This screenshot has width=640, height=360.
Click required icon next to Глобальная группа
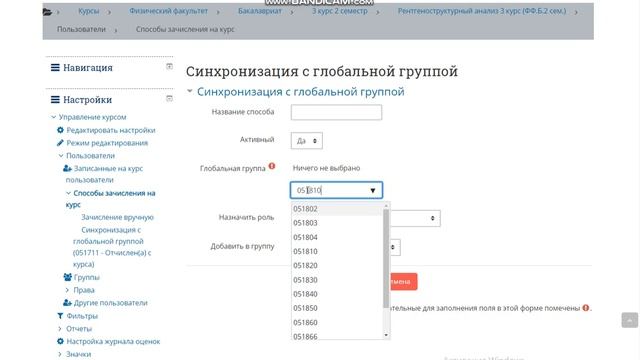(272, 166)
